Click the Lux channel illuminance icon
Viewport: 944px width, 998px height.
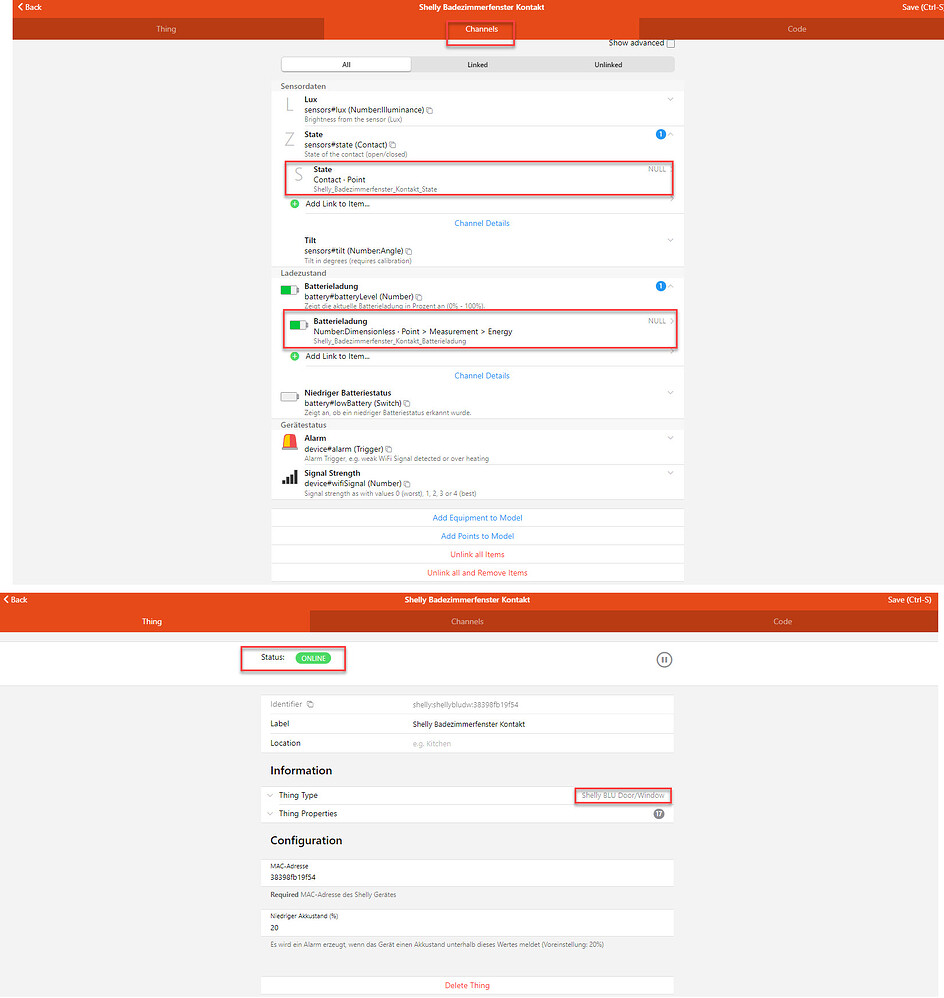click(291, 103)
